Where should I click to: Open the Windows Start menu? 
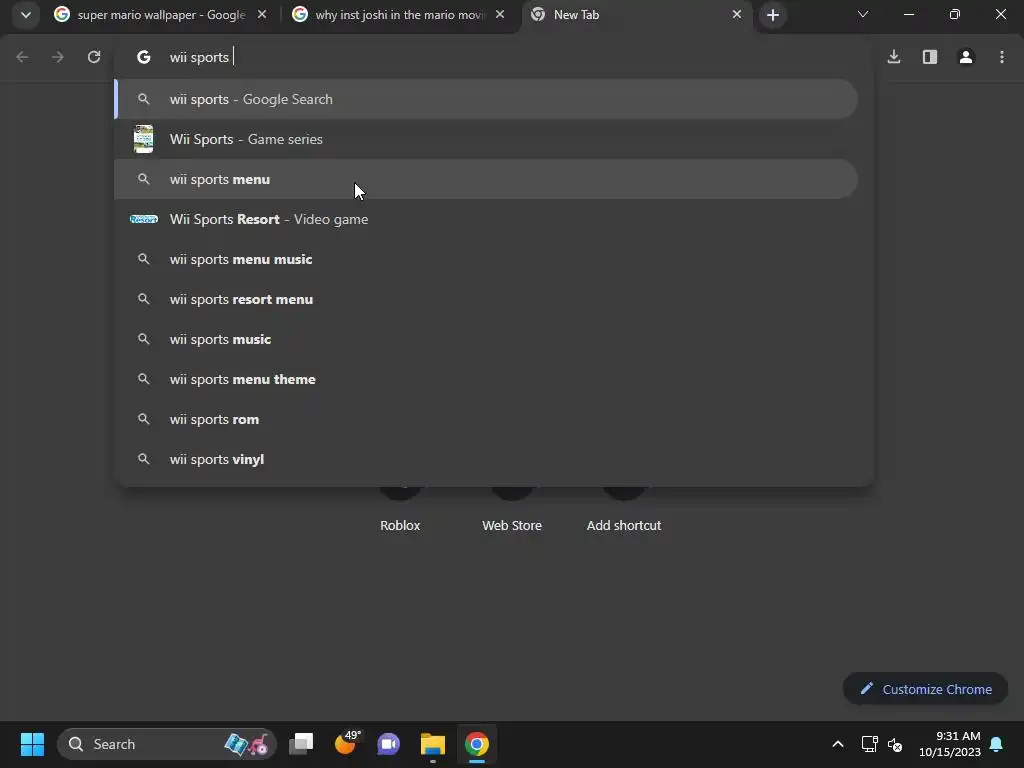[x=32, y=744]
